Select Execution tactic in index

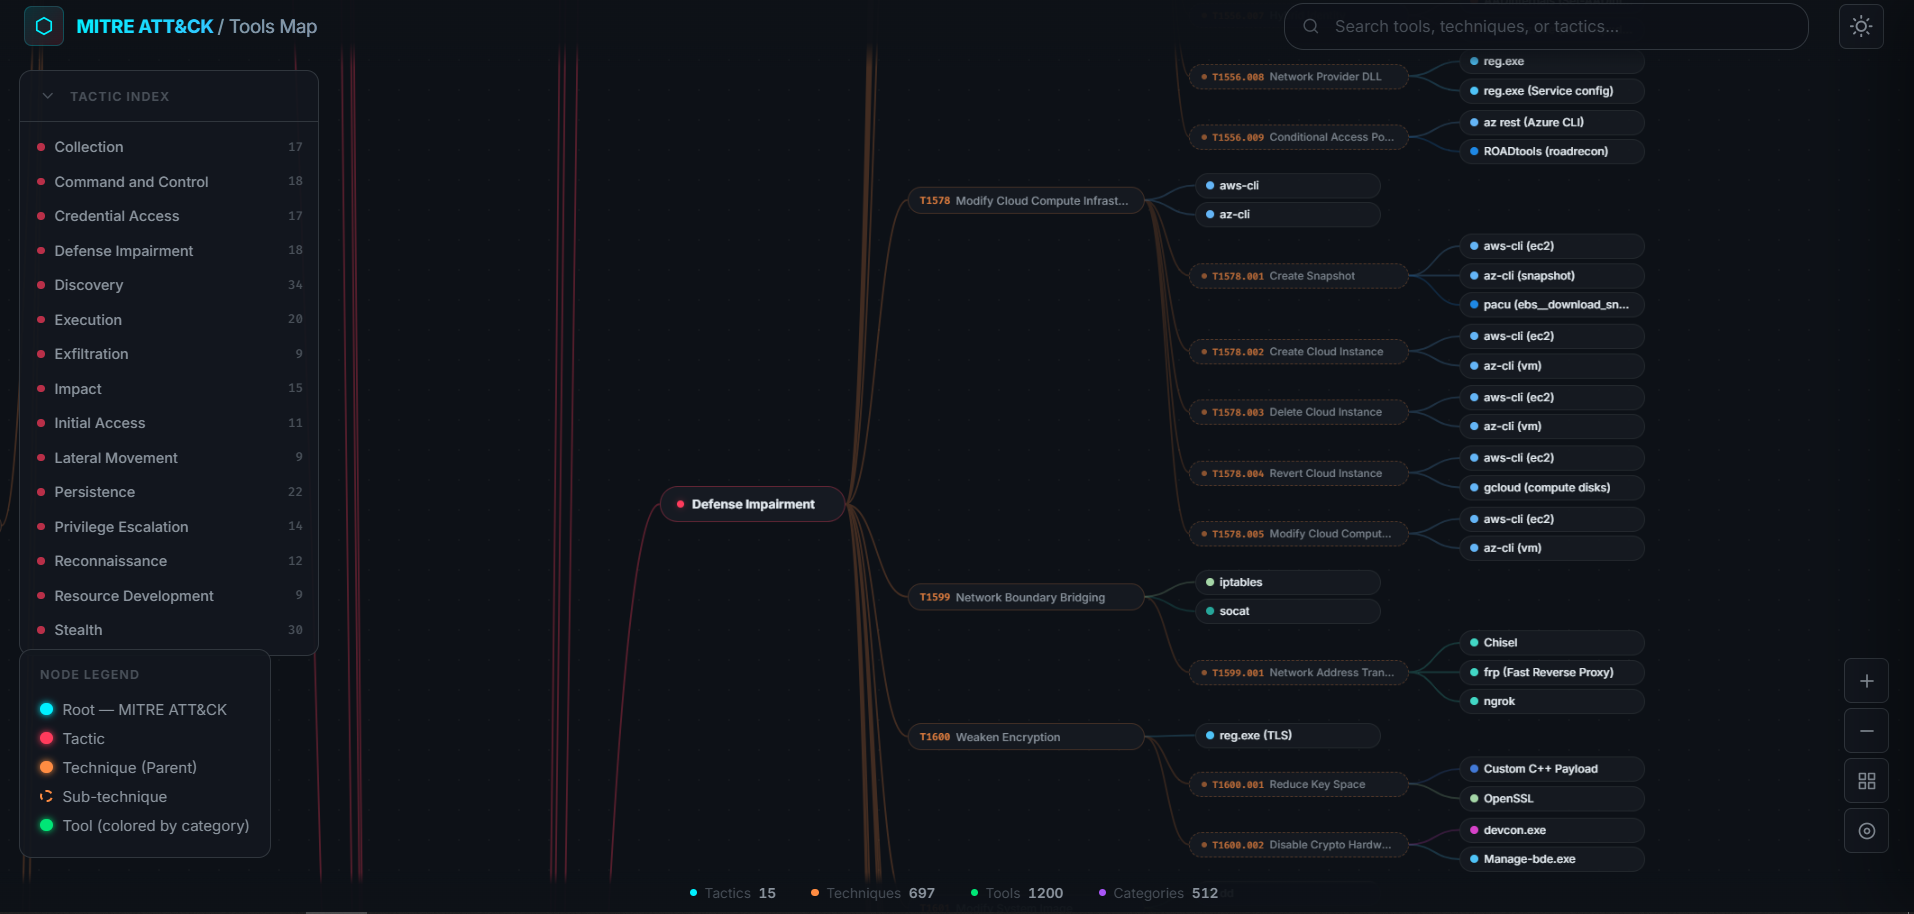pos(169,320)
